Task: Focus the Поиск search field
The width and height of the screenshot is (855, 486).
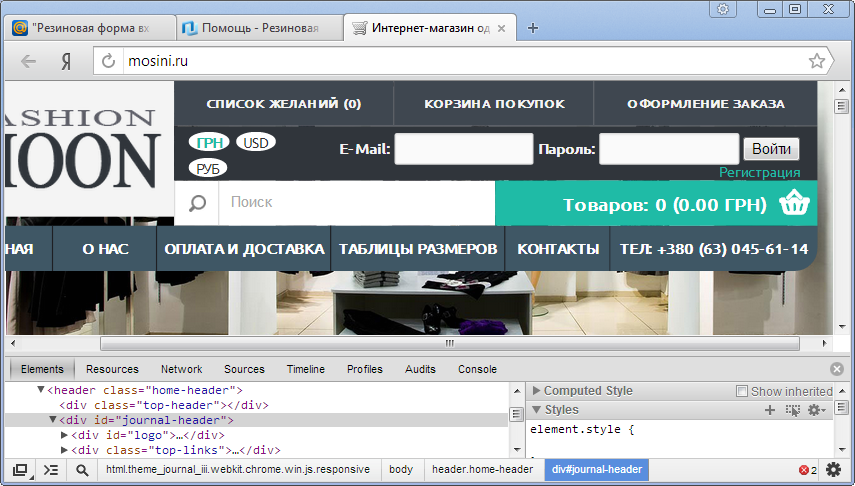Action: click(x=357, y=203)
